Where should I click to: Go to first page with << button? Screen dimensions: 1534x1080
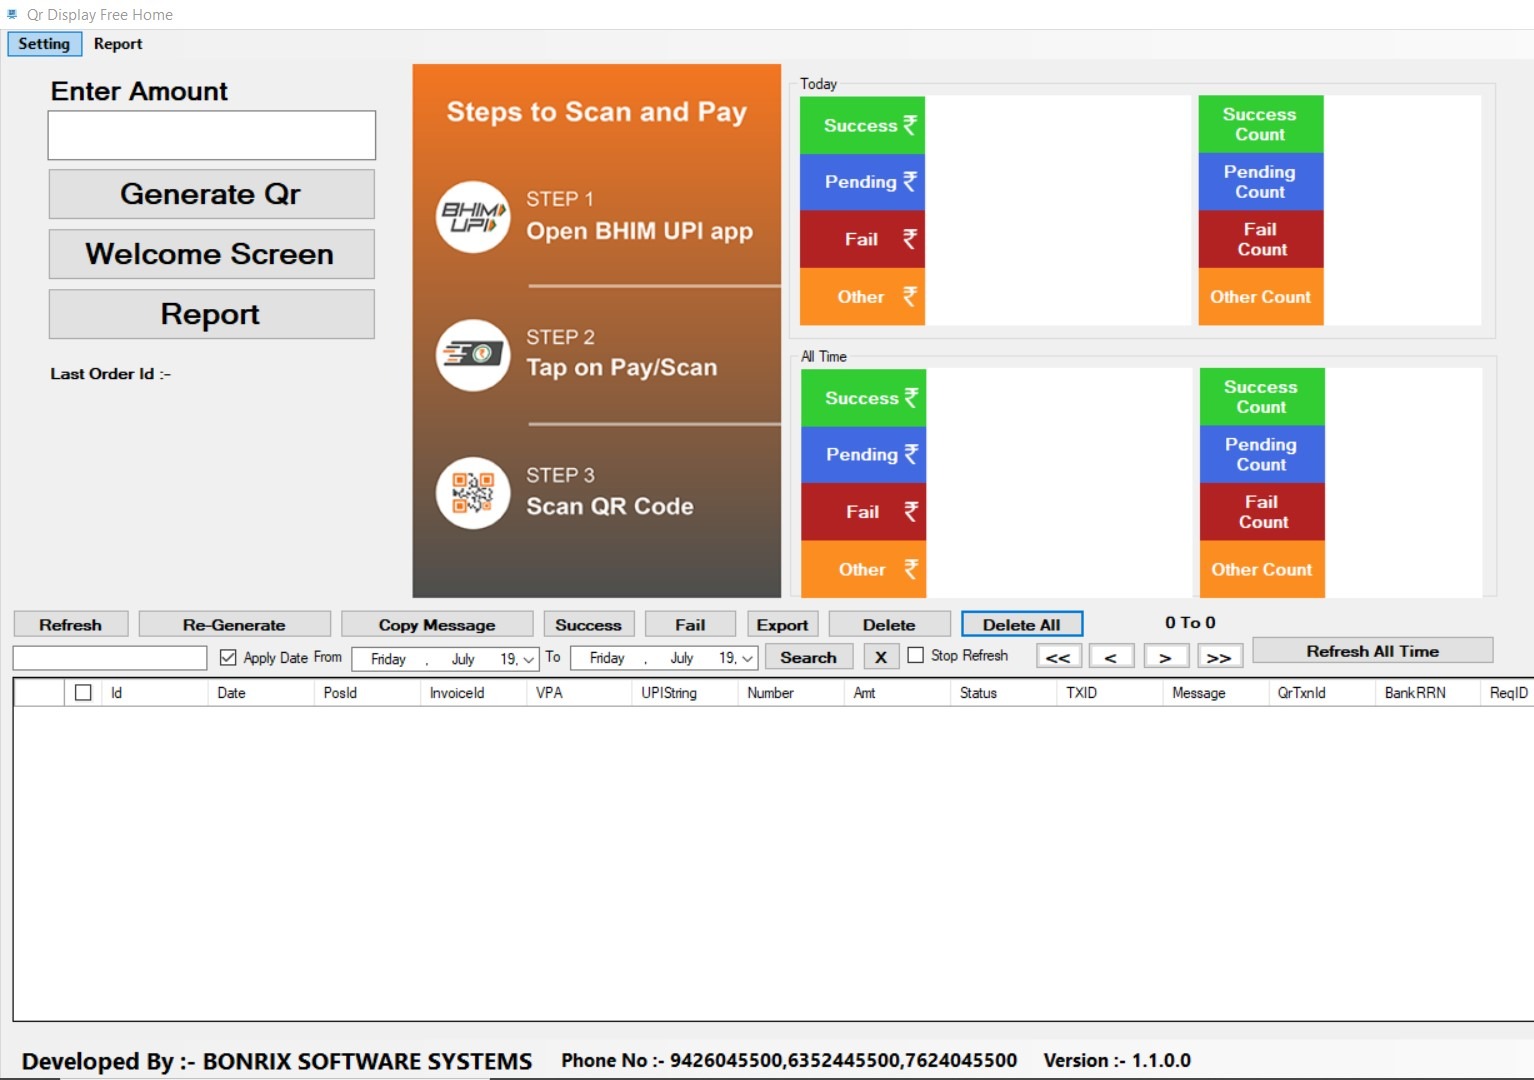[1057, 657]
